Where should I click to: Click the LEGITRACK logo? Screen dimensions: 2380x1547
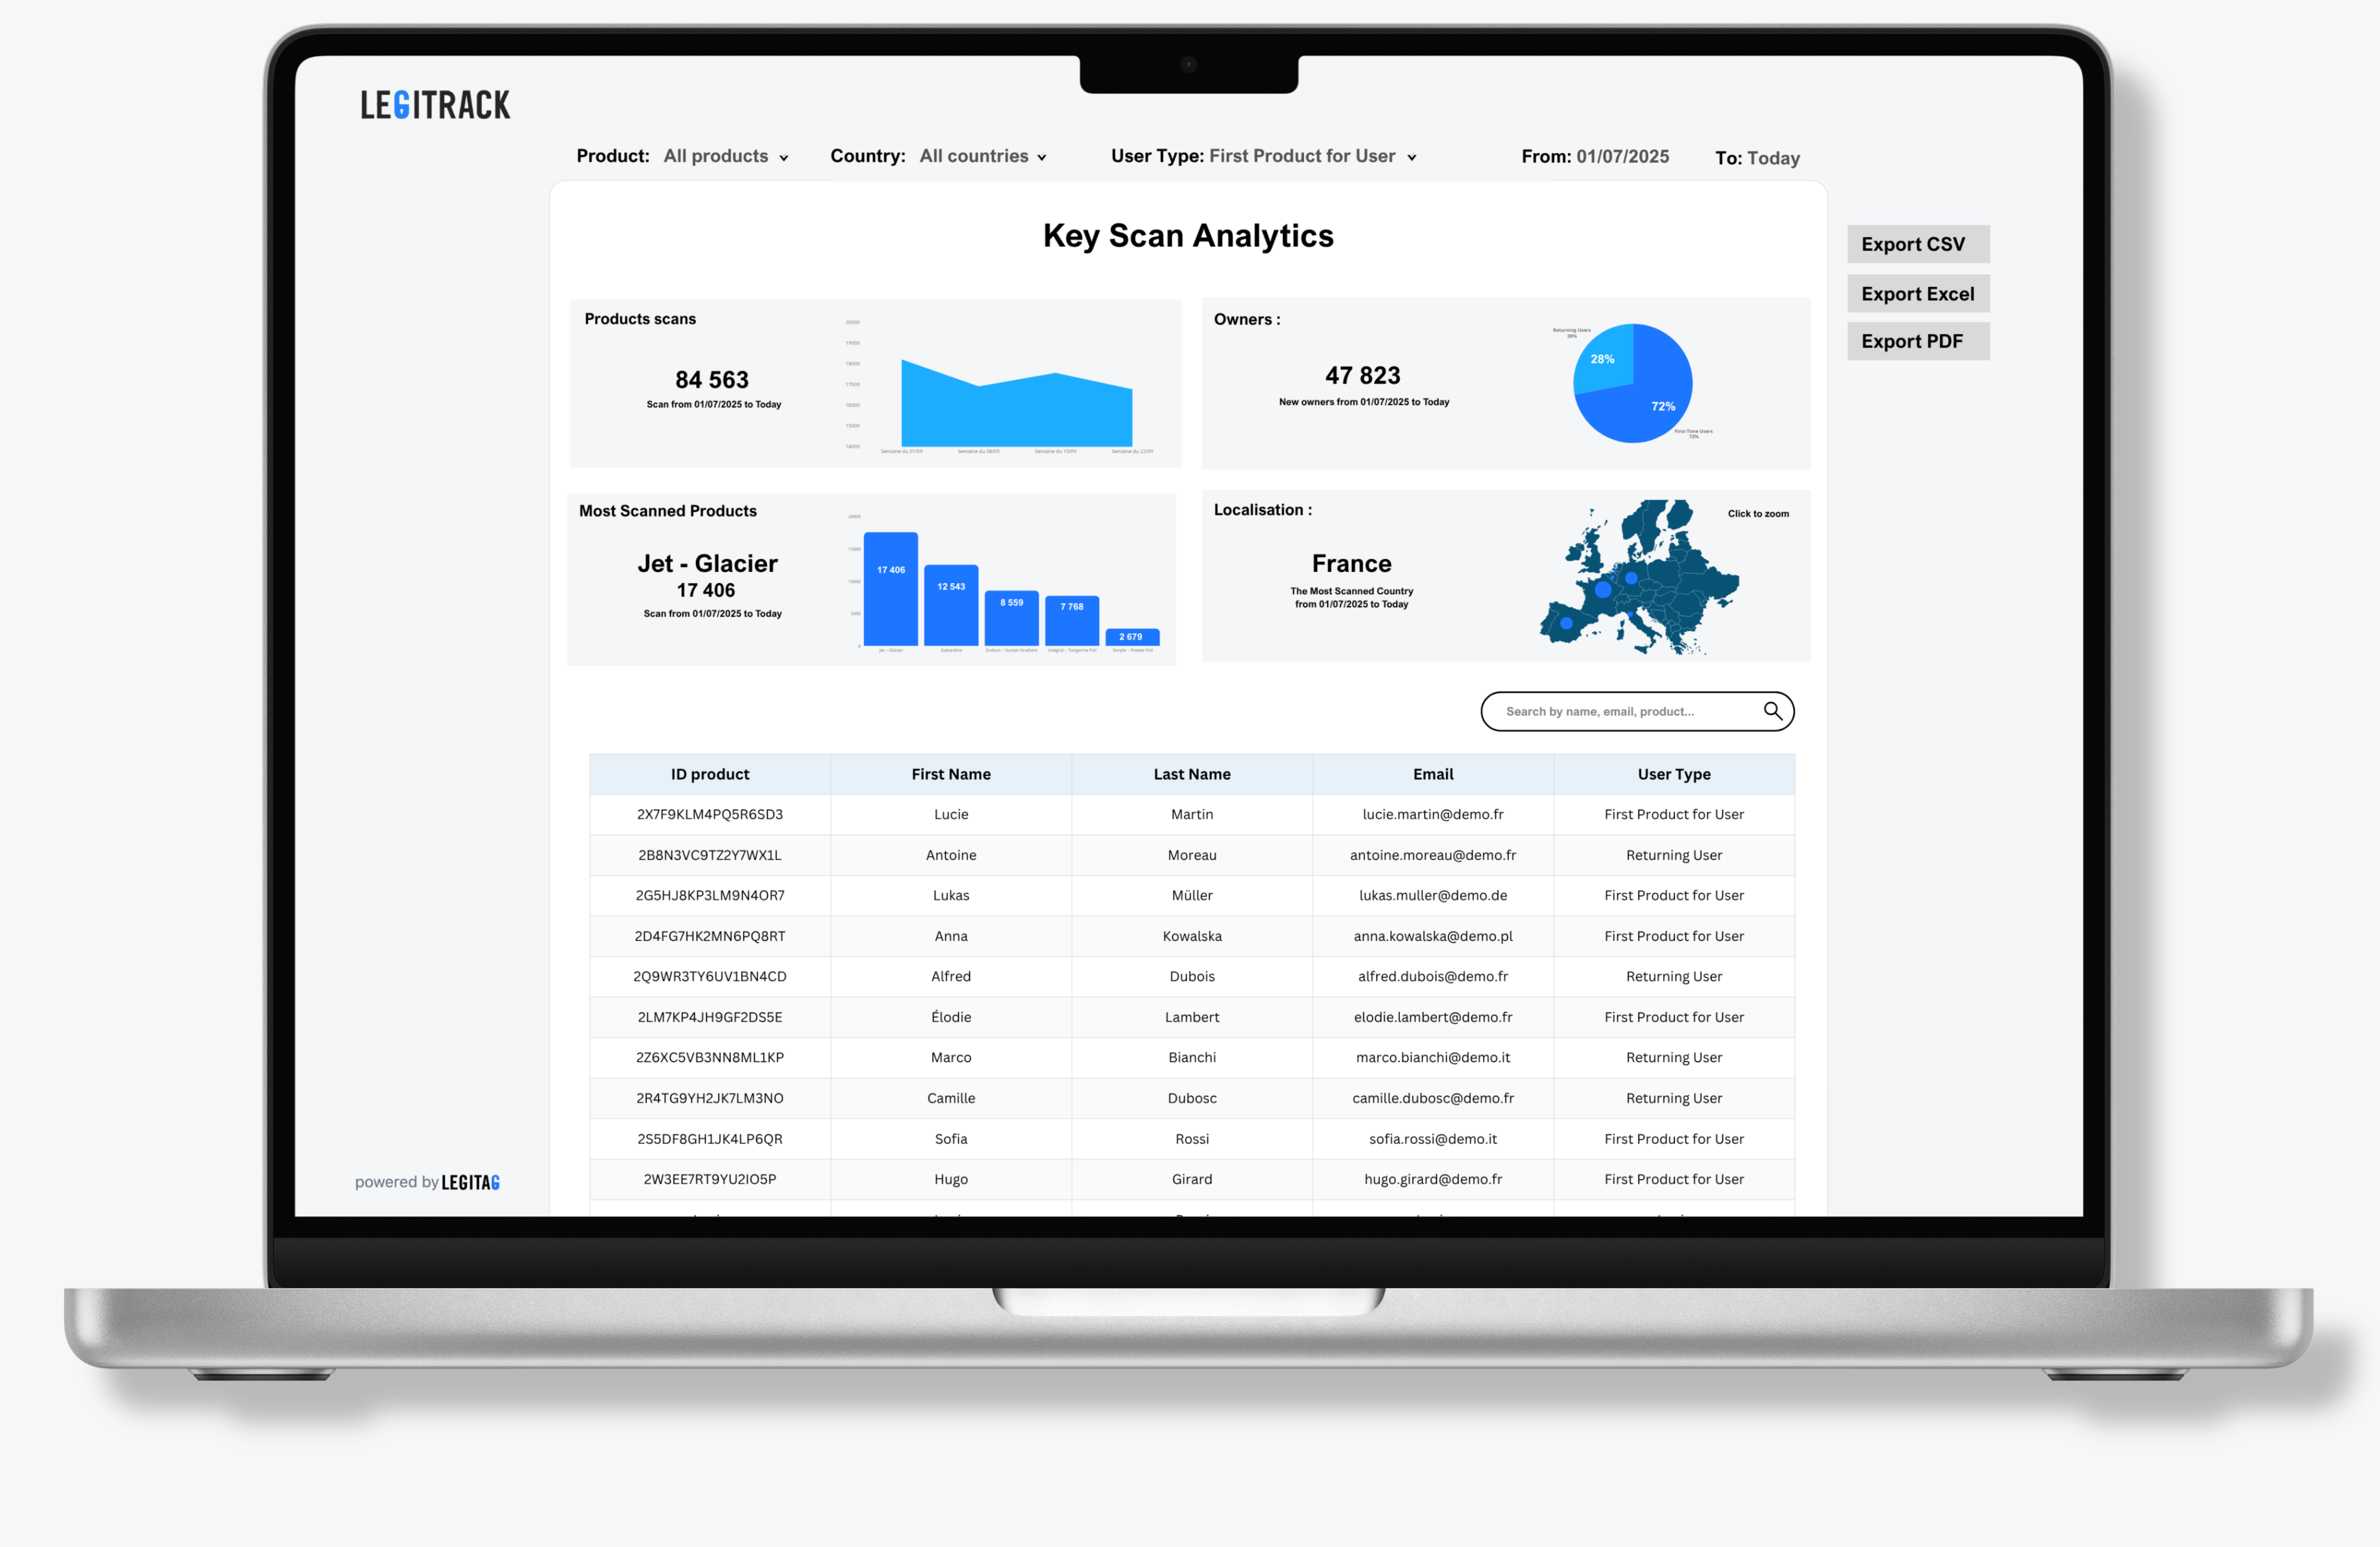435,105
